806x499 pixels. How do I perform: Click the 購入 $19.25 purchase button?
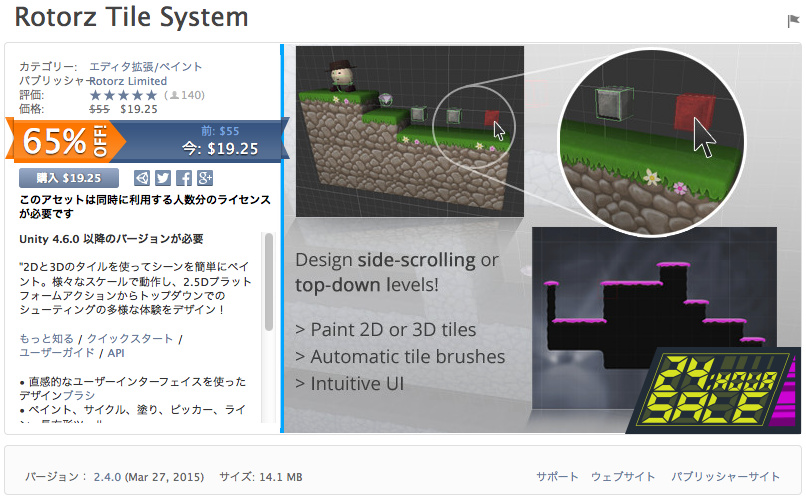[69, 178]
